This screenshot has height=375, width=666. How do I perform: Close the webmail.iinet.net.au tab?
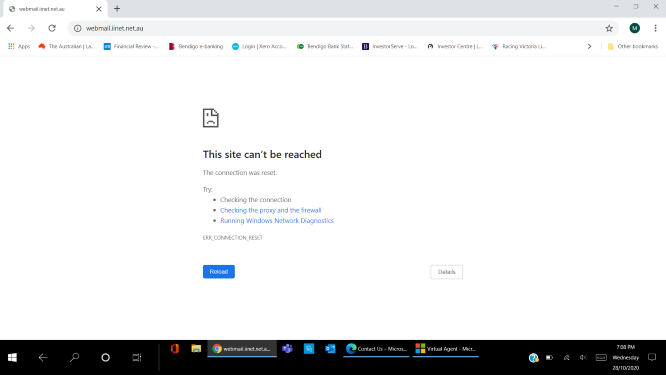pos(99,9)
